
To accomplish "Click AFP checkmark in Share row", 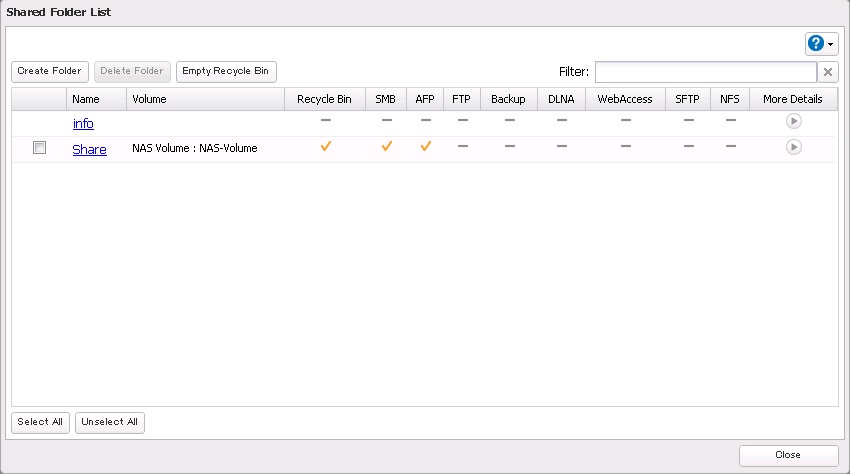I will pos(425,147).
